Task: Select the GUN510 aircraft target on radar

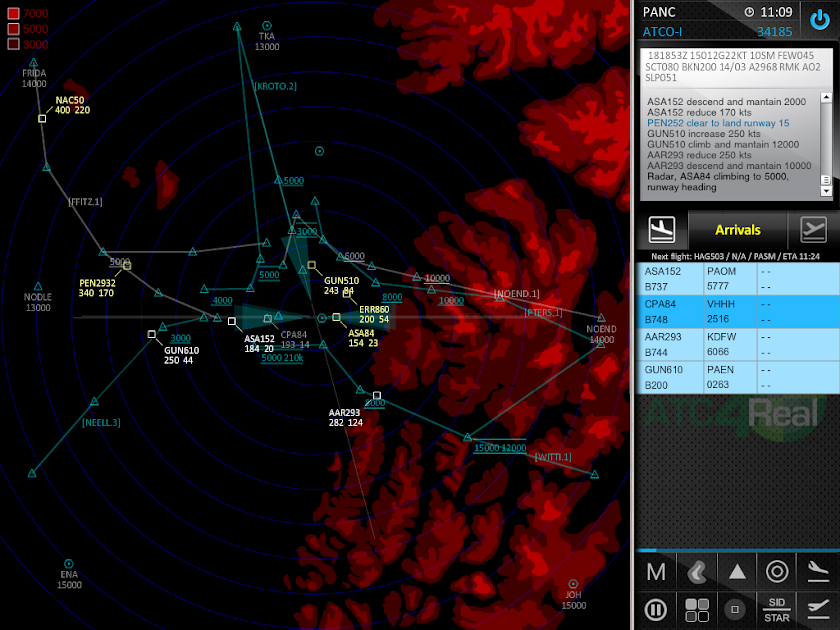Action: click(x=311, y=265)
